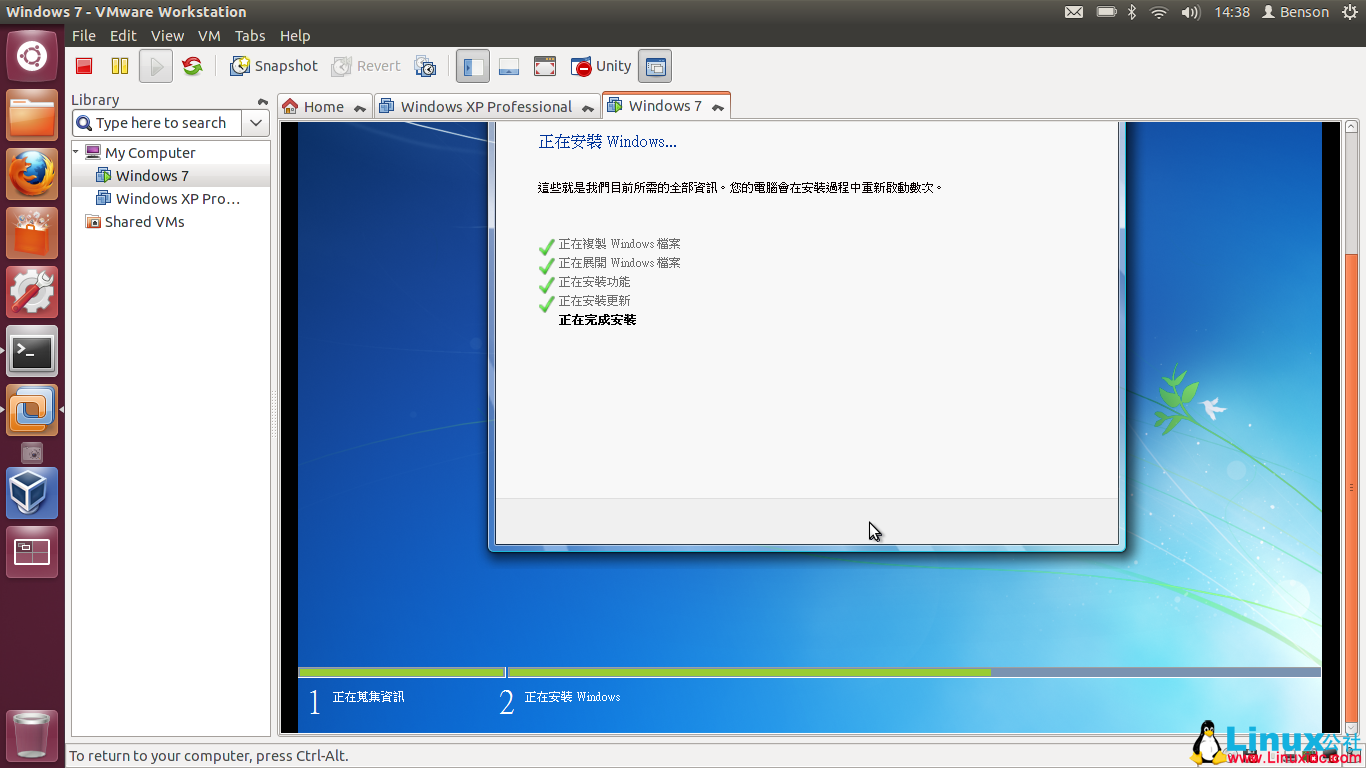Open the Ubuntu Dash home
Screen dimensions: 1366x768
tap(33, 56)
